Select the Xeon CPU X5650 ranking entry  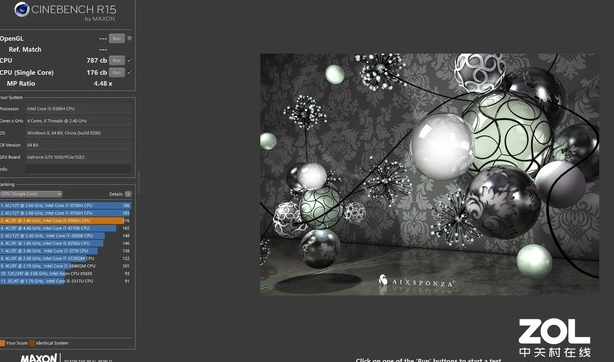coord(65,273)
